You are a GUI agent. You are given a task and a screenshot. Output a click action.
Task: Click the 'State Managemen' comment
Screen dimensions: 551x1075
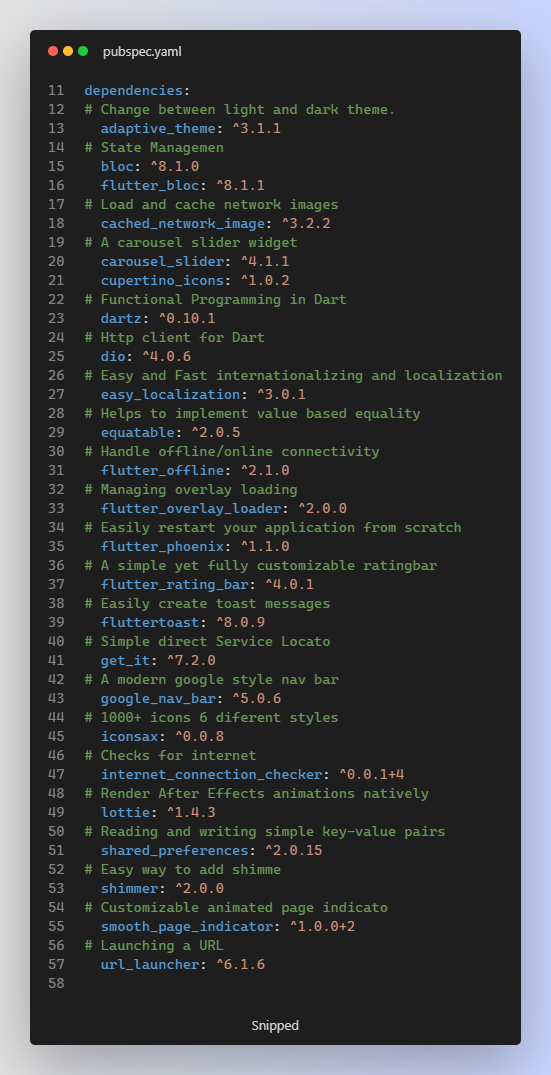(x=154, y=147)
